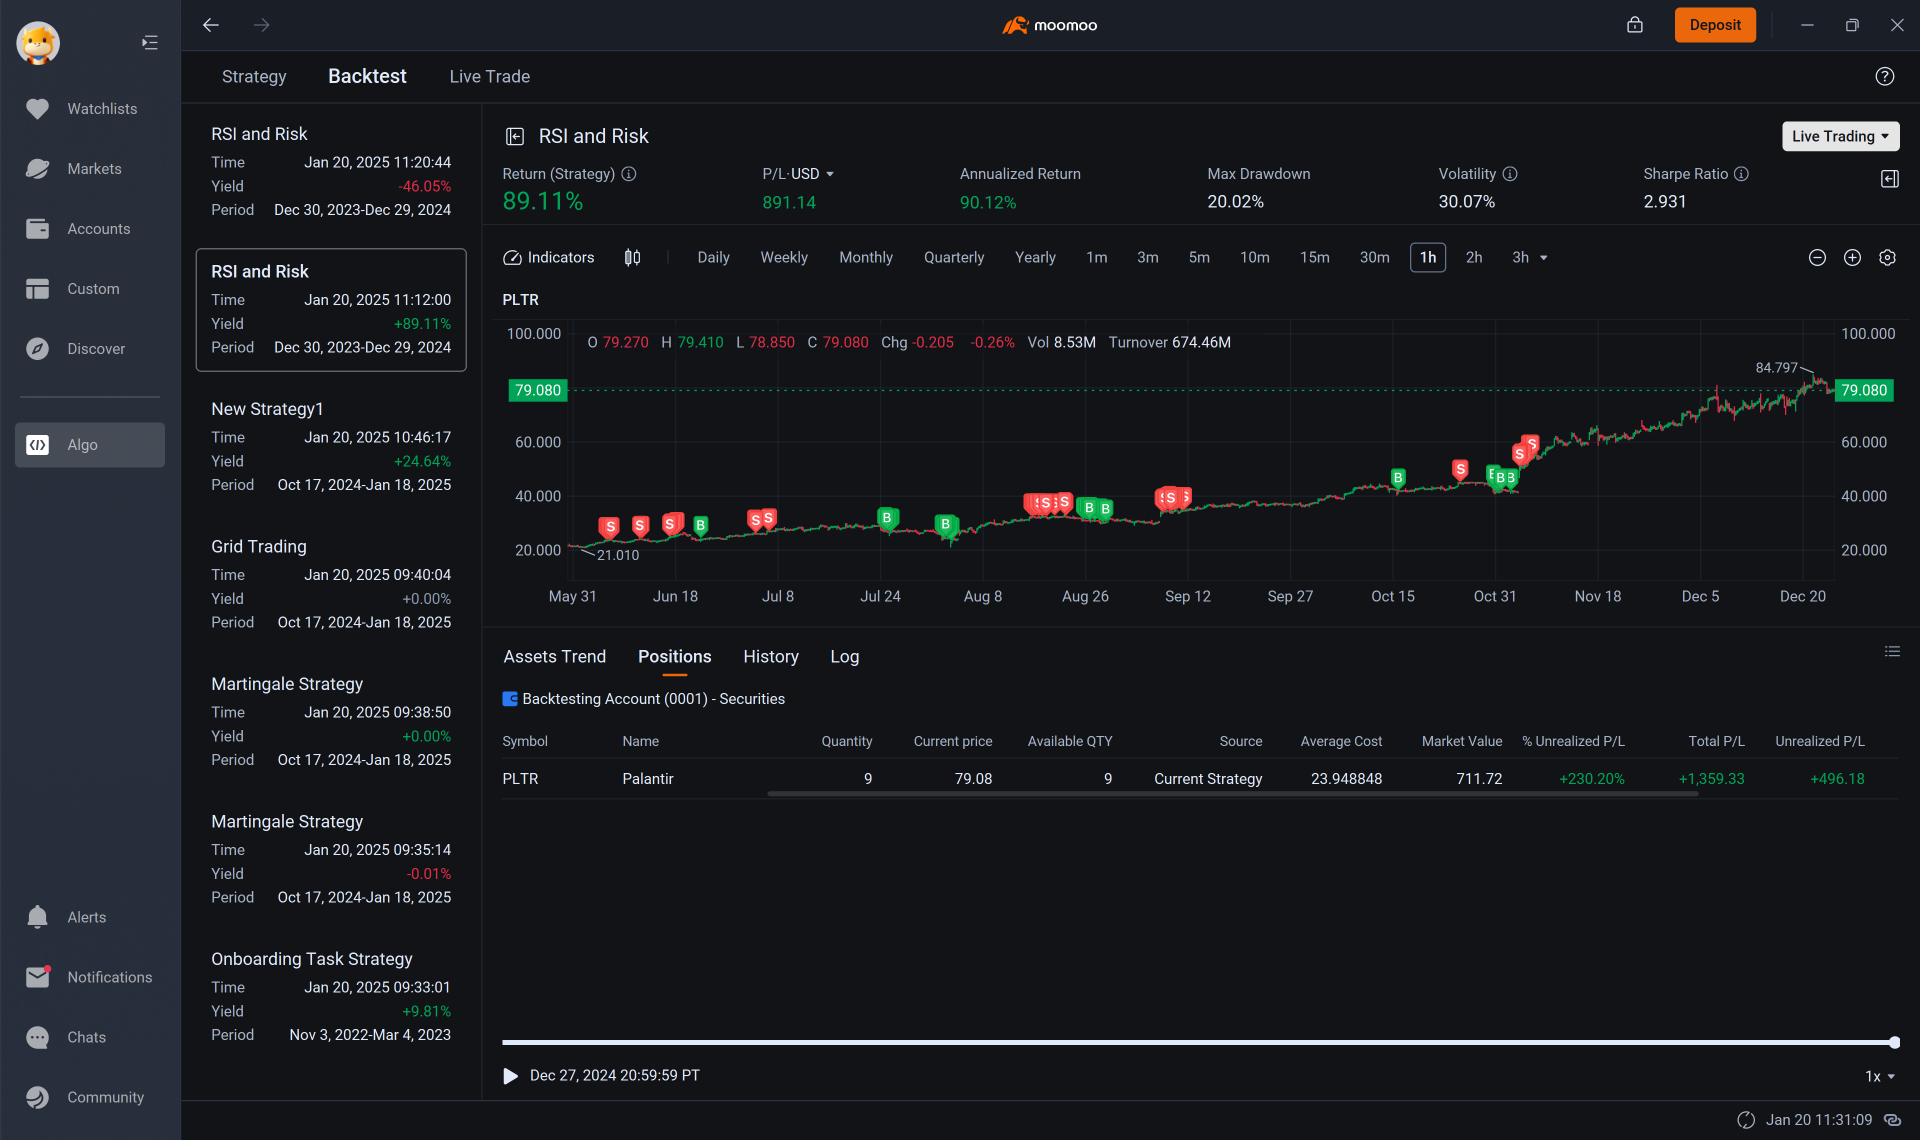Viewport: 1920px width, 1140px height.
Task: Select the Quarterly timeframe
Action: (x=954, y=258)
